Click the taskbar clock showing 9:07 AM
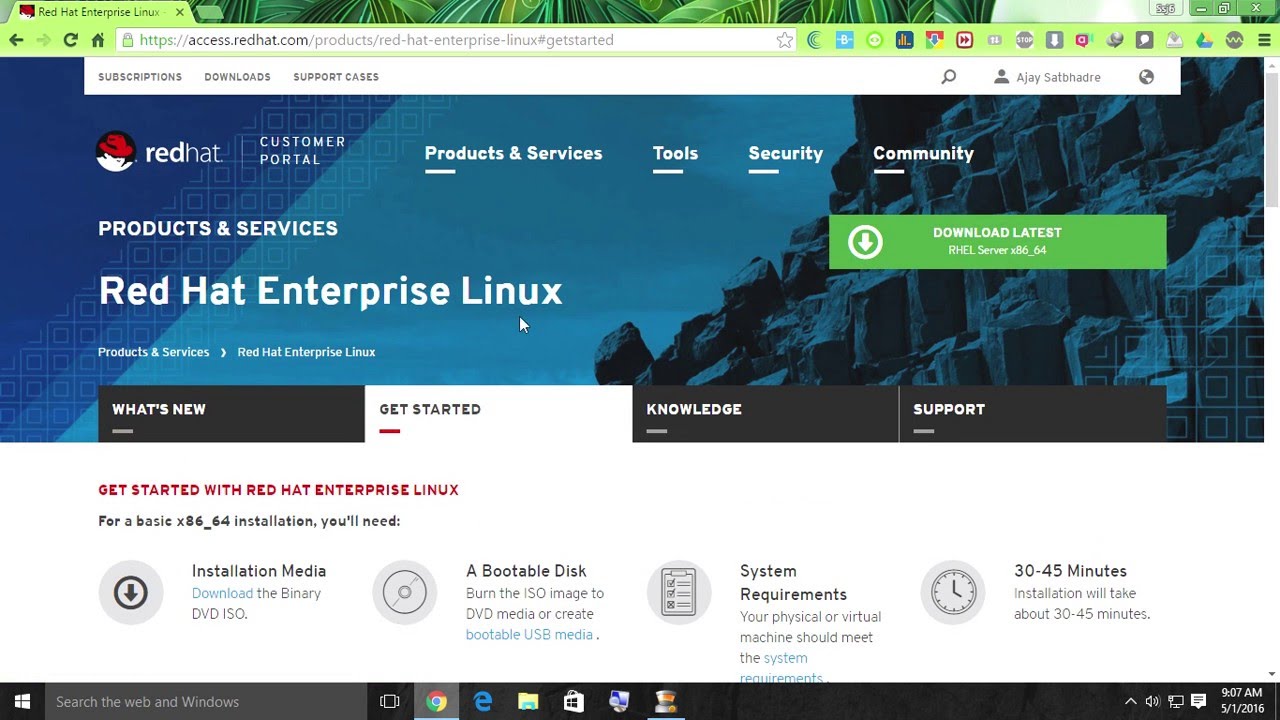The height and width of the screenshot is (720, 1280). click(x=1241, y=701)
